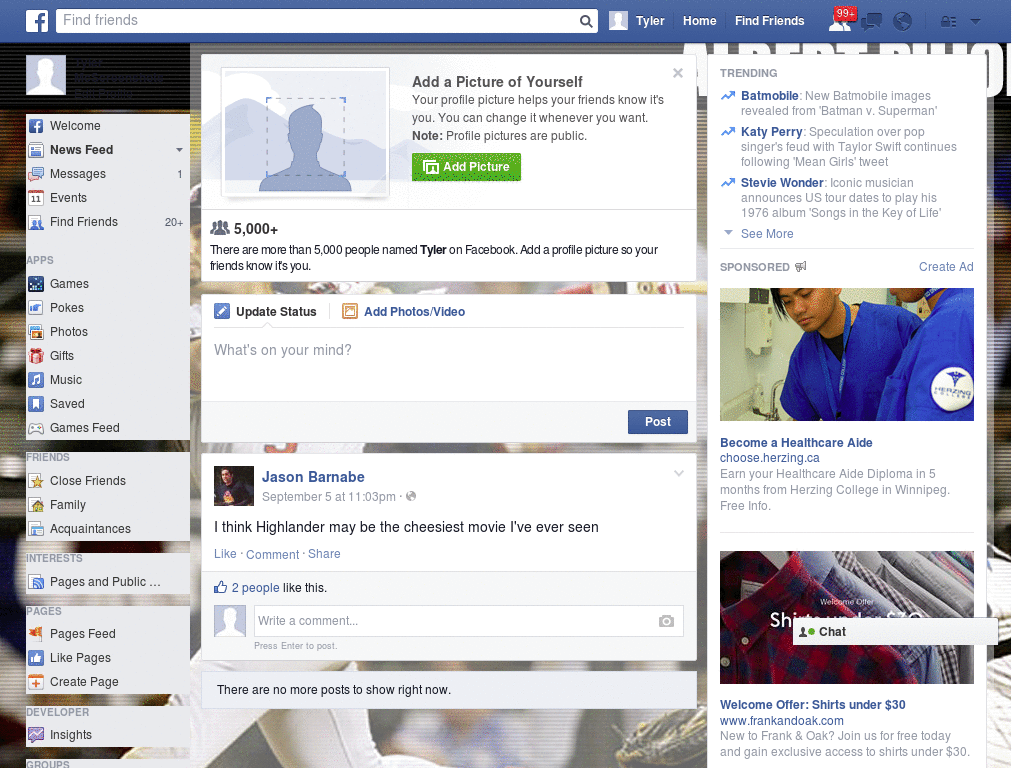Click the Create Page plus icon
The height and width of the screenshot is (768, 1024).
pyautogui.click(x=37, y=682)
